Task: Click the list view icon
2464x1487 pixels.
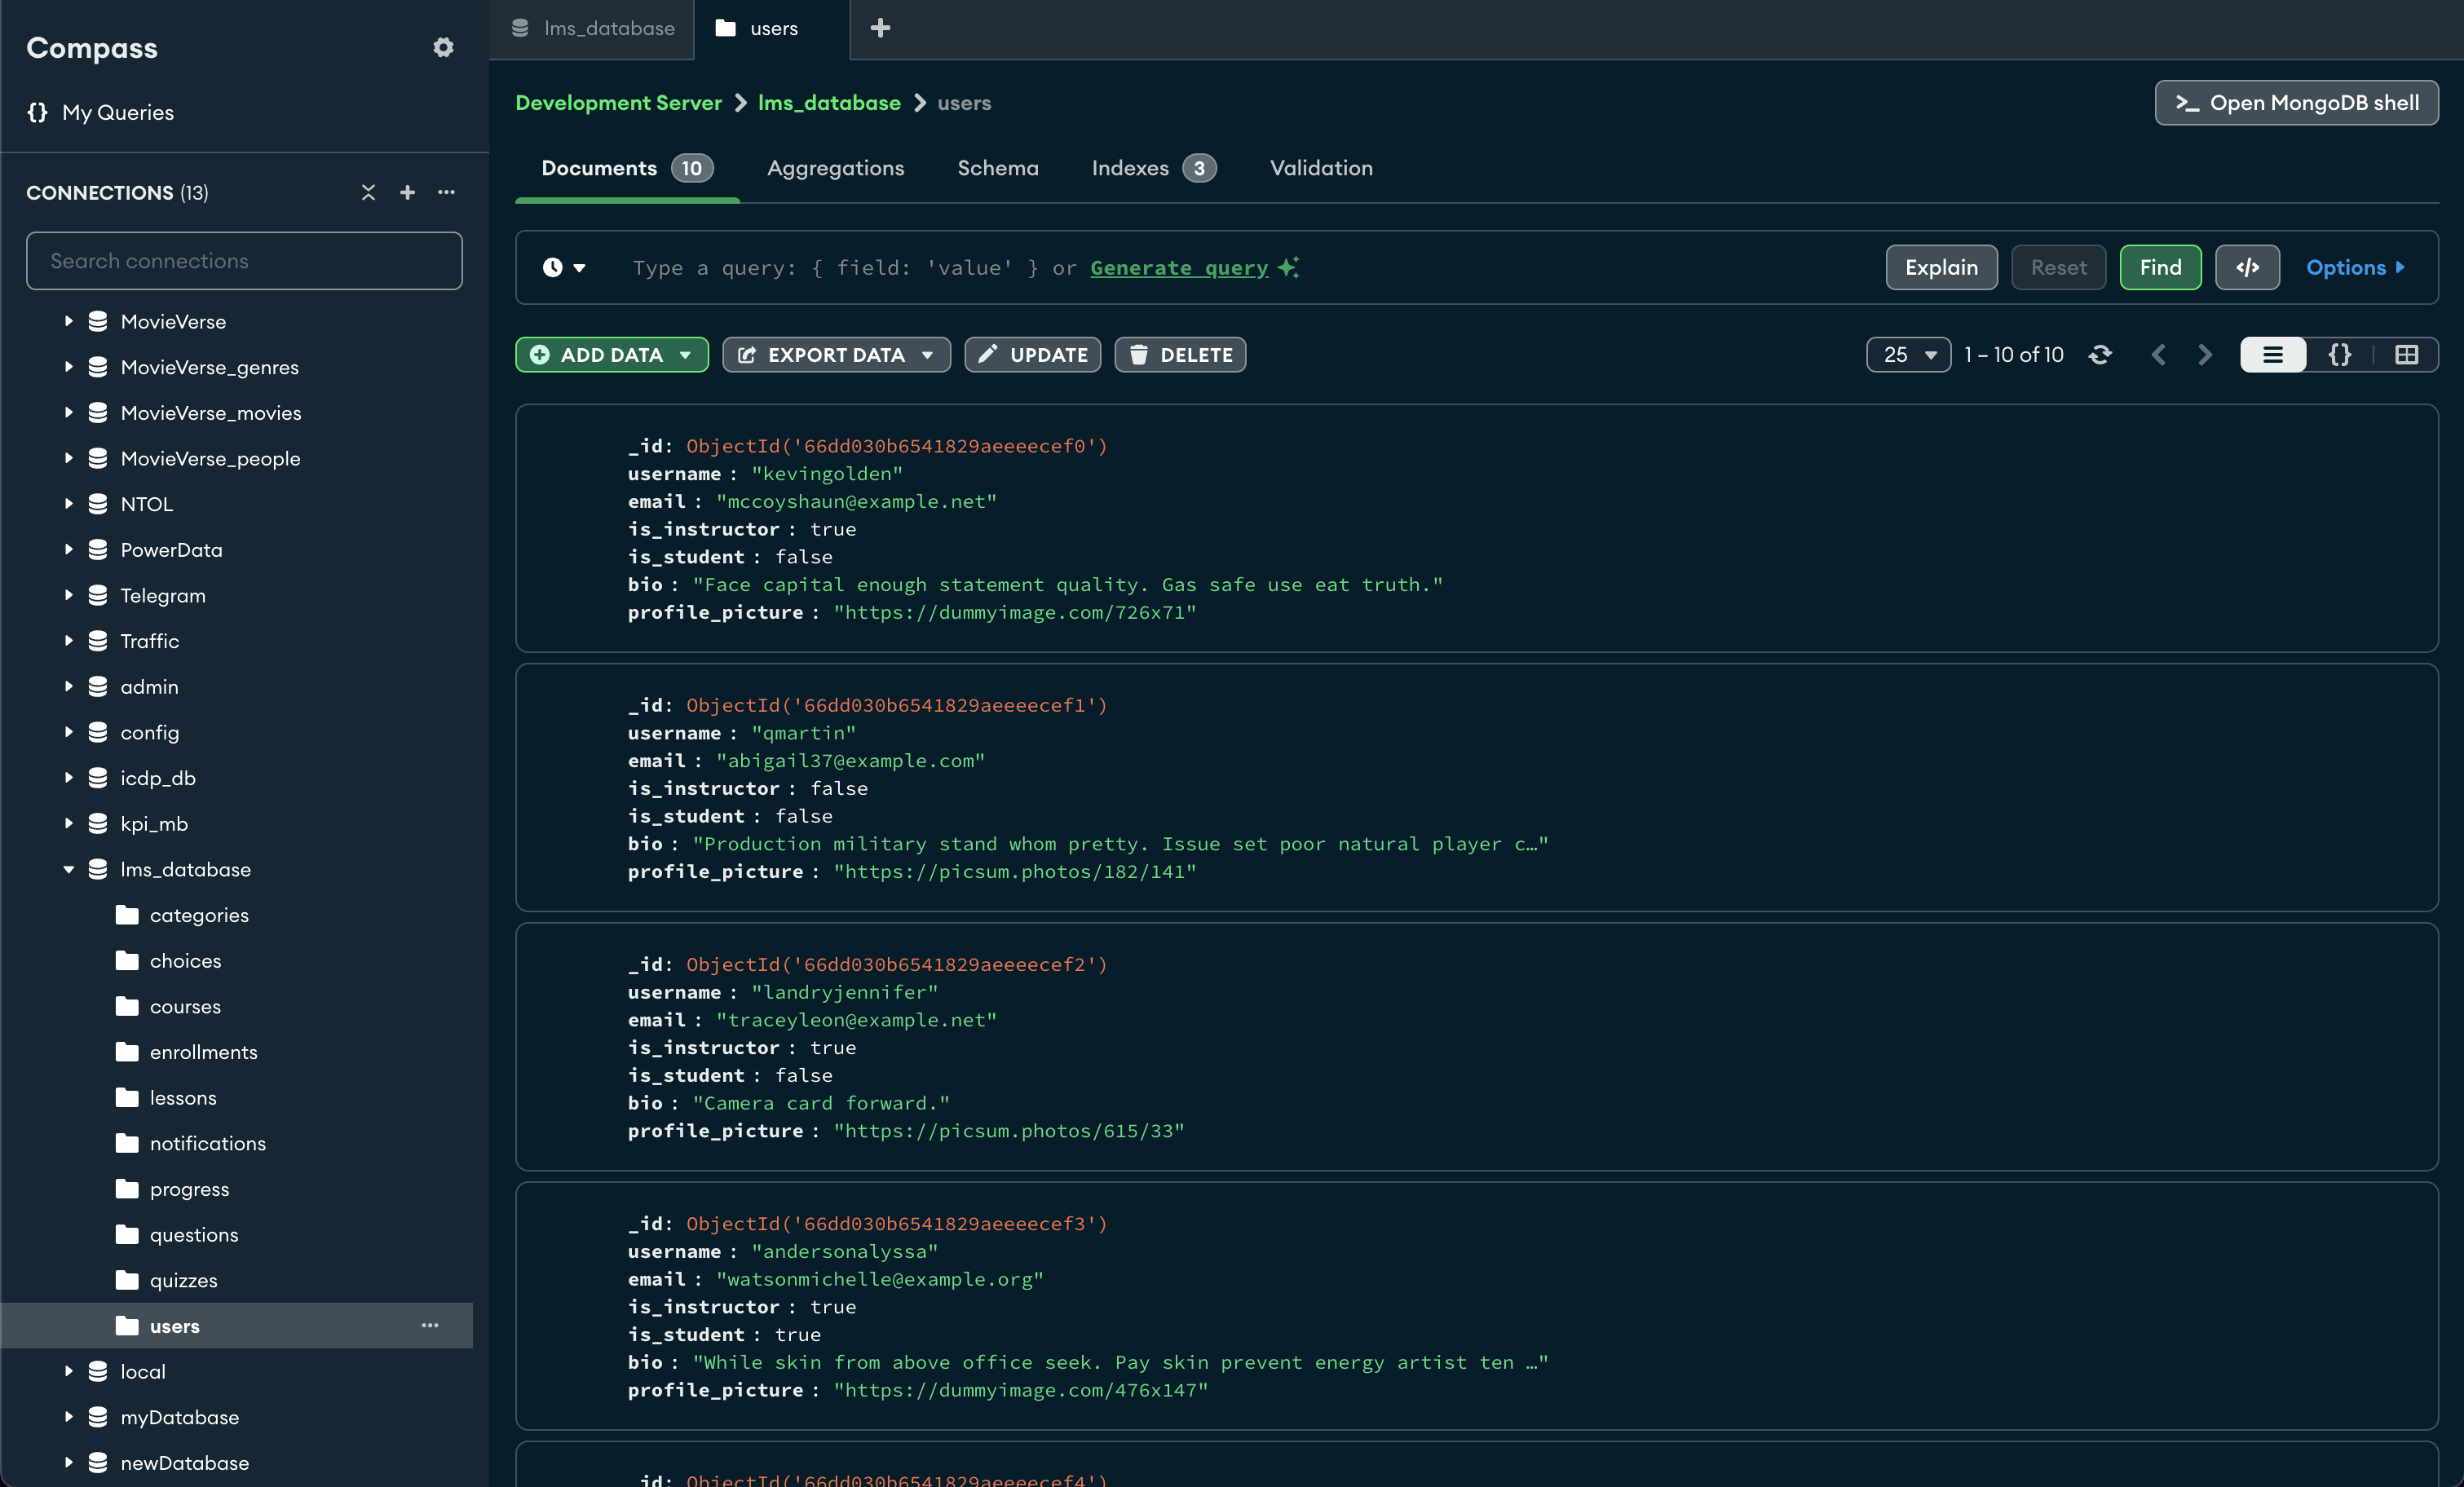Action: [x=2274, y=354]
